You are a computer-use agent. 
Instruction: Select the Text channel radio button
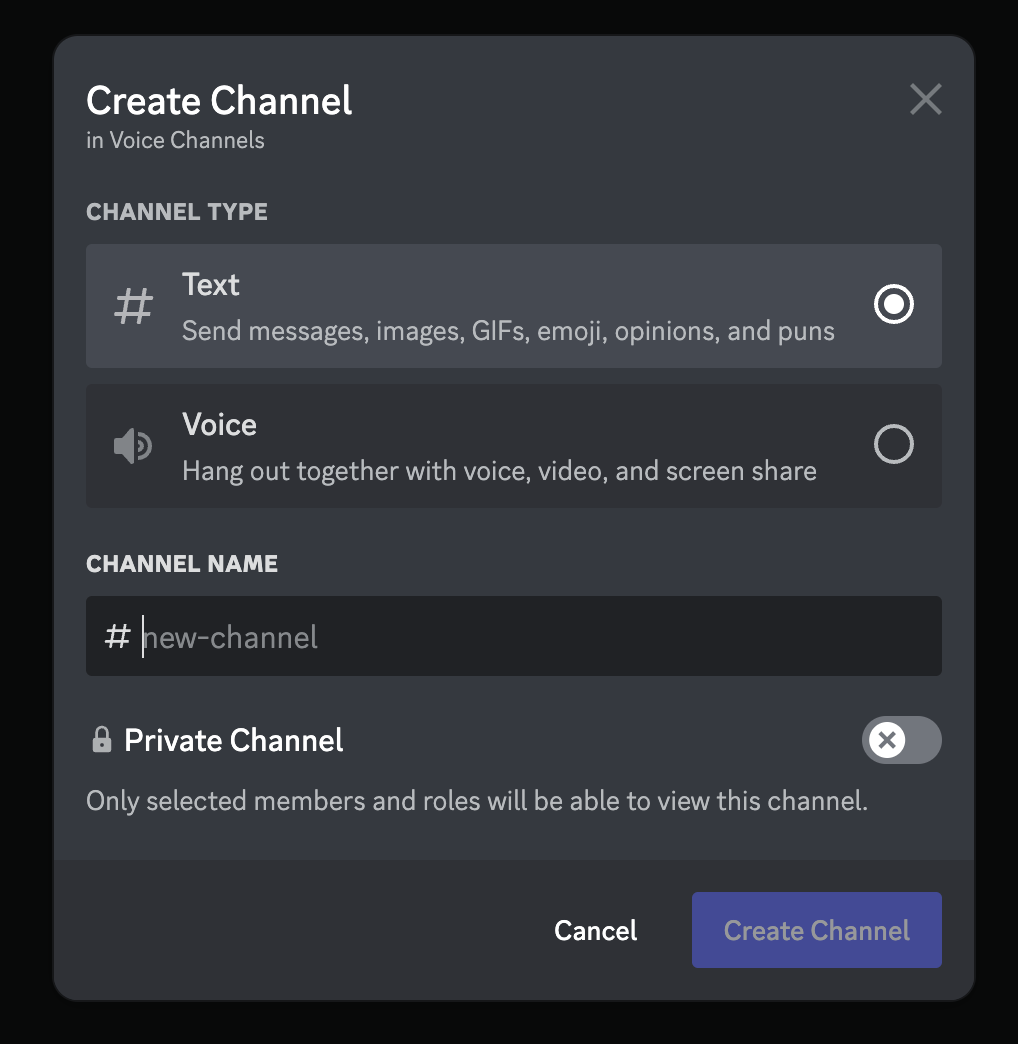click(x=893, y=304)
